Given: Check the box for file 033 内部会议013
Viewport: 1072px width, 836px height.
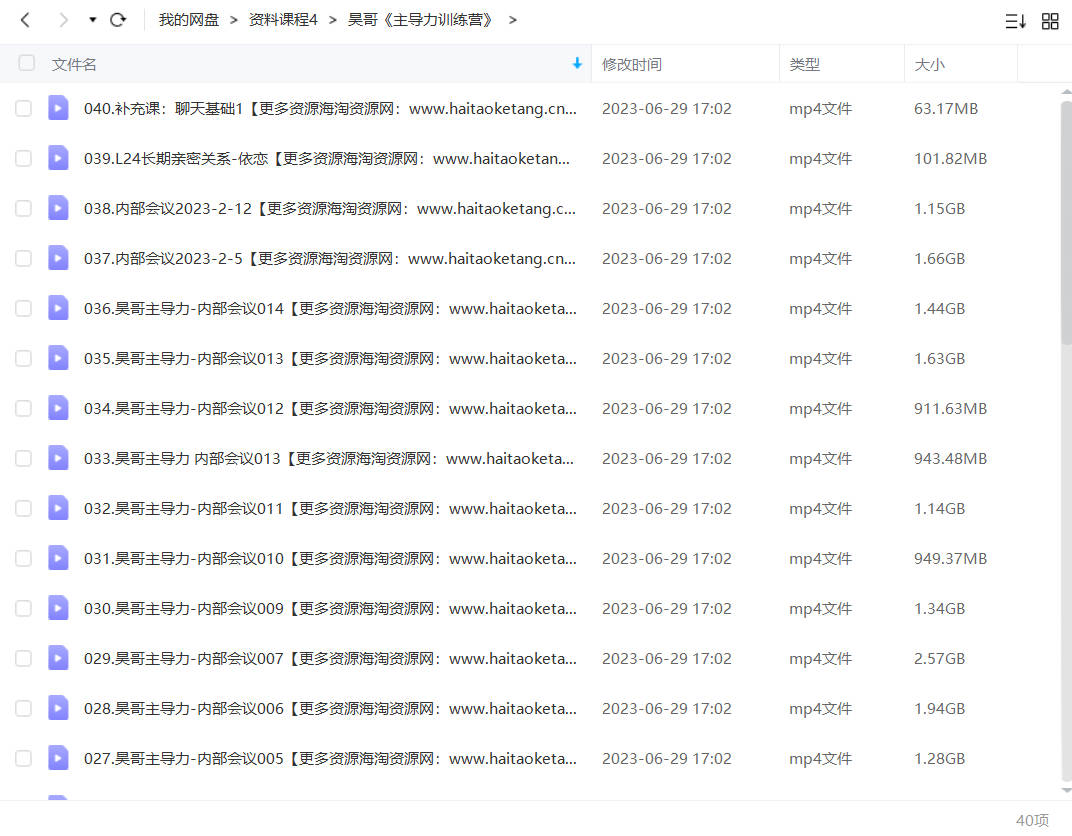Looking at the screenshot, I should [23, 459].
